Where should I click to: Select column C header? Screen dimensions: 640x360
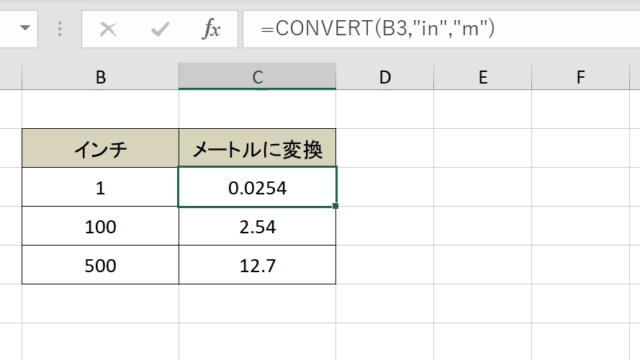pyautogui.click(x=257, y=76)
